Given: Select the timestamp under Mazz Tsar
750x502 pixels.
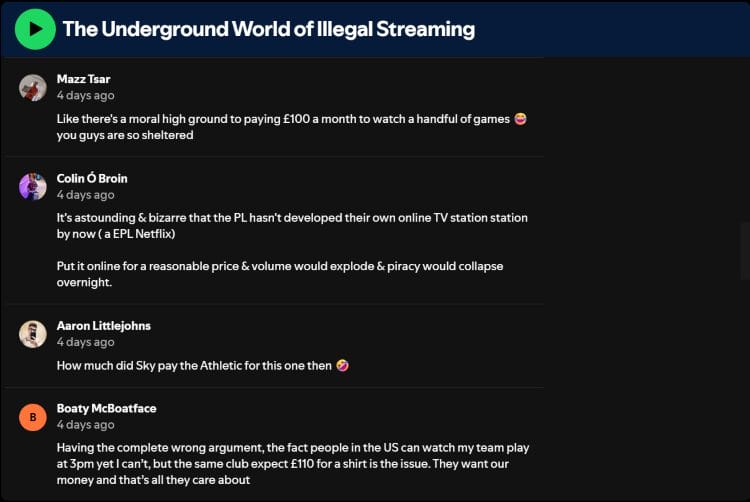Looking at the screenshot, I should (x=86, y=95).
